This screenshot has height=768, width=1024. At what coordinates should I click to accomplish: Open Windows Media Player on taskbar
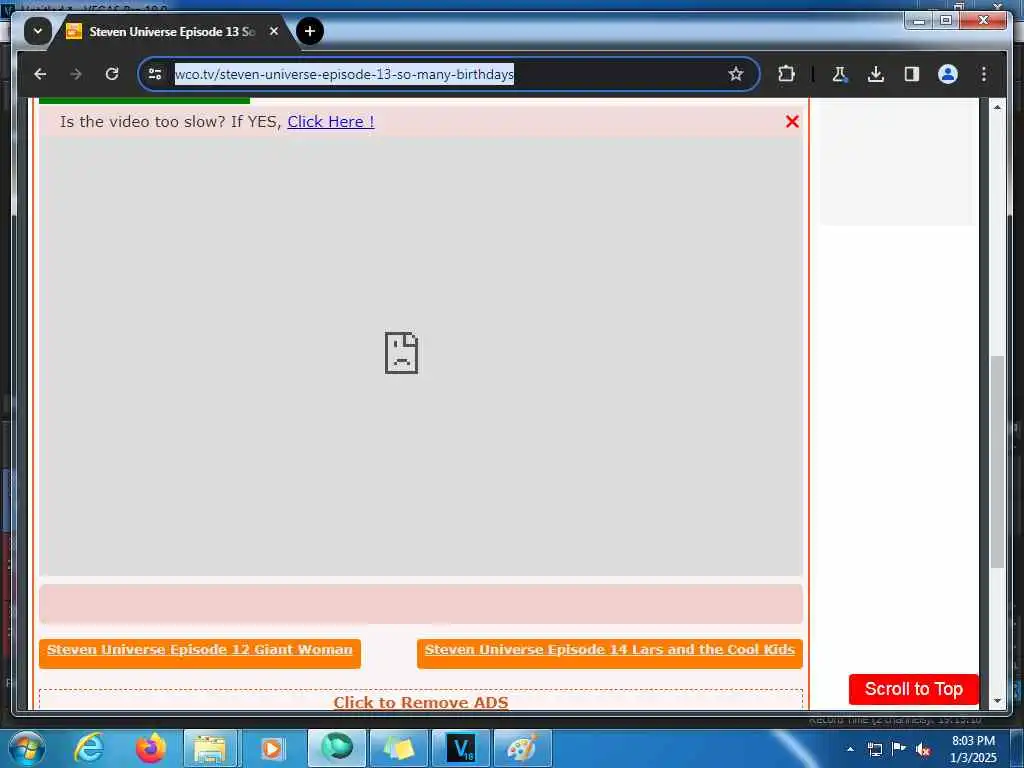coord(271,748)
